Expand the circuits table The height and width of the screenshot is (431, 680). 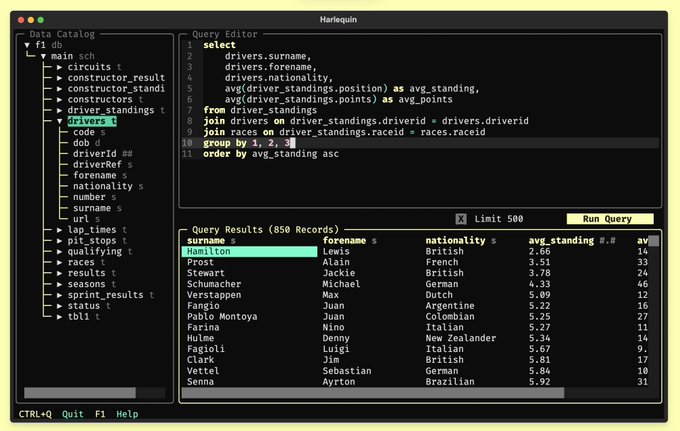[59, 67]
